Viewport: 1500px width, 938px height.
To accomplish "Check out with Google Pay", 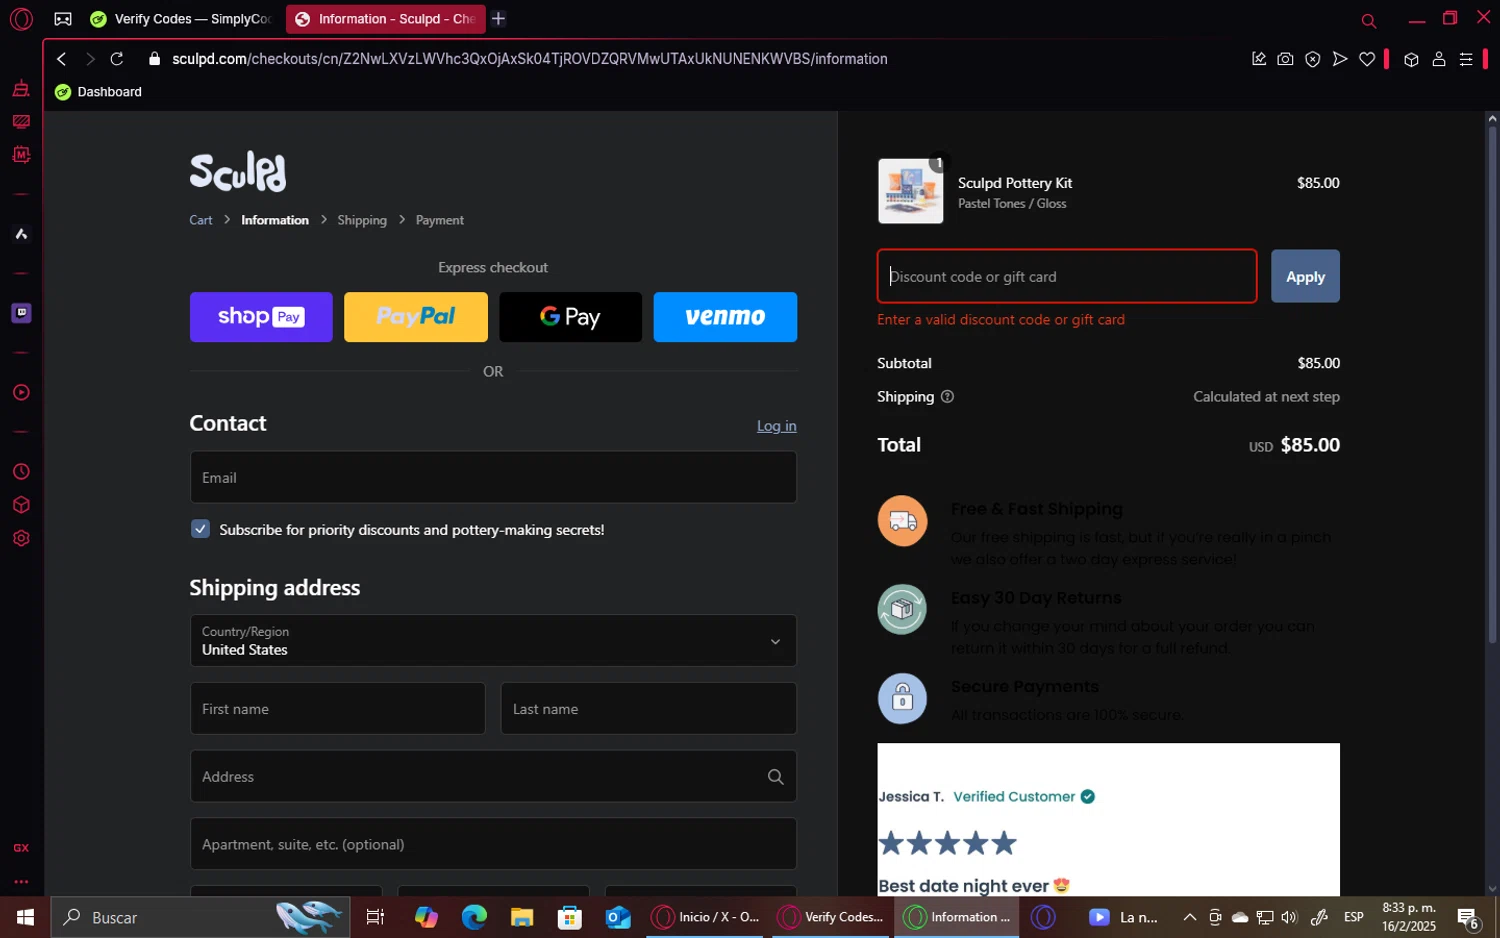I will tap(570, 317).
